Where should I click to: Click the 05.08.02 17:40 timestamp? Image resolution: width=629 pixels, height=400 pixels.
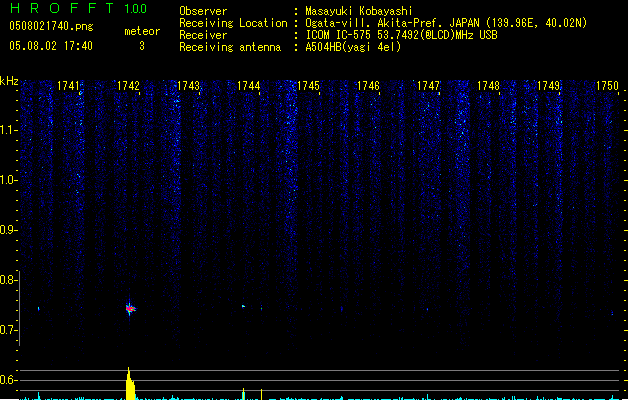tap(51, 46)
